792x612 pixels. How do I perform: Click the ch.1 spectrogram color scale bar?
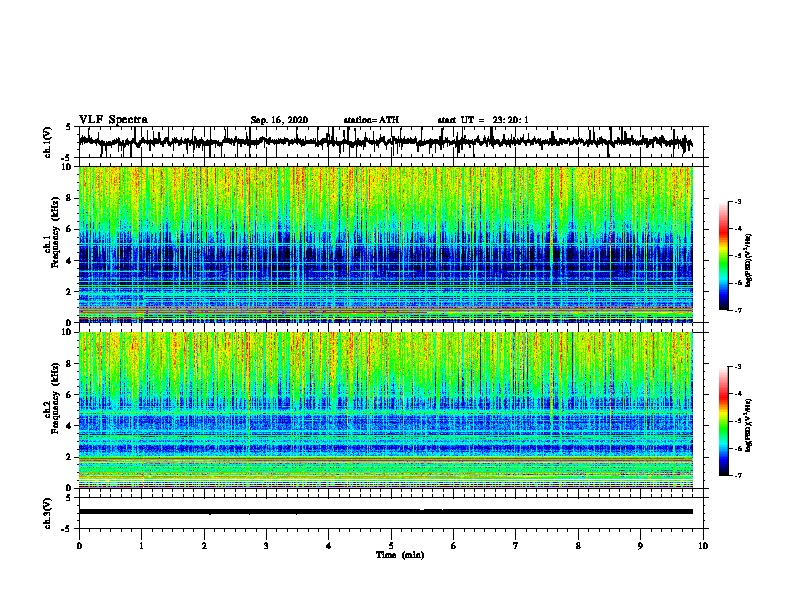(x=723, y=256)
